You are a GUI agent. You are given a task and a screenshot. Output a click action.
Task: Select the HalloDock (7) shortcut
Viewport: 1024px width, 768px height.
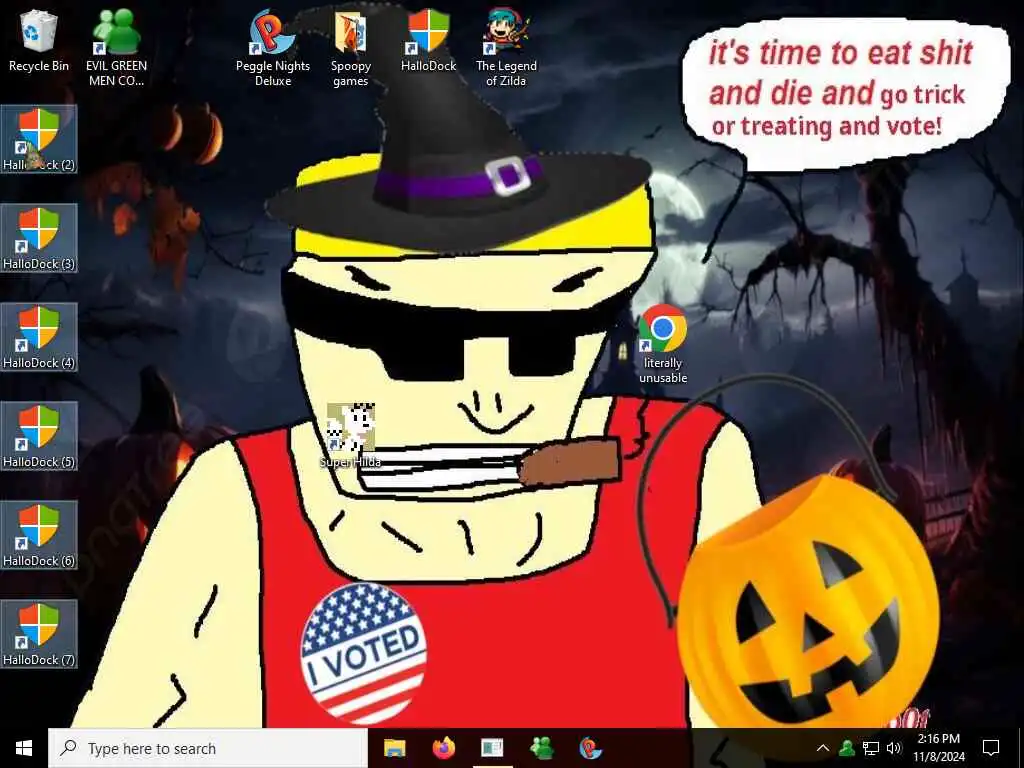click(x=39, y=634)
